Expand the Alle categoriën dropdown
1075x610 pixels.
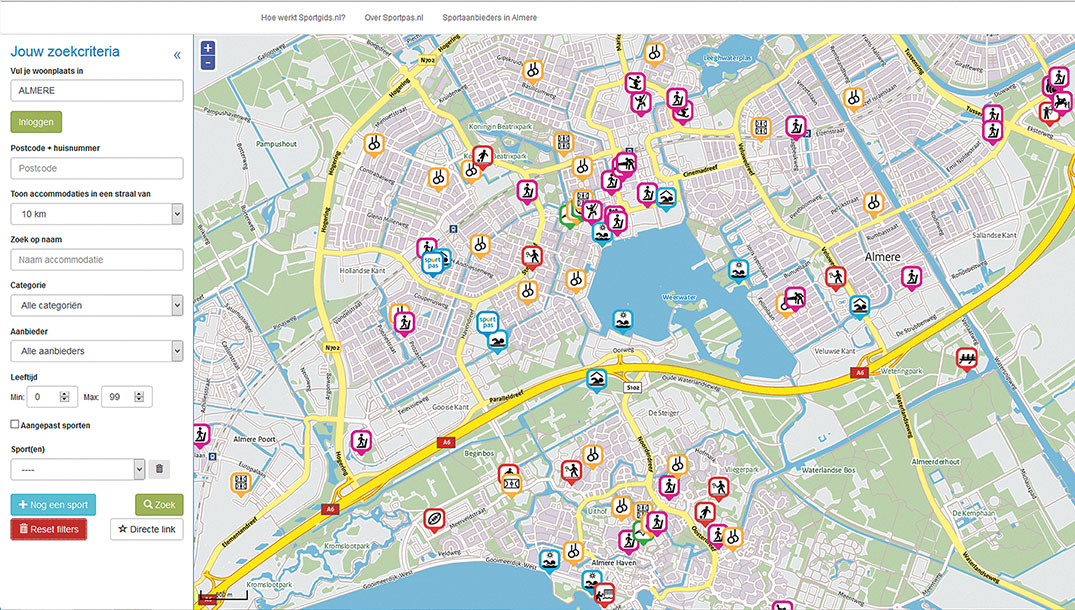96,305
